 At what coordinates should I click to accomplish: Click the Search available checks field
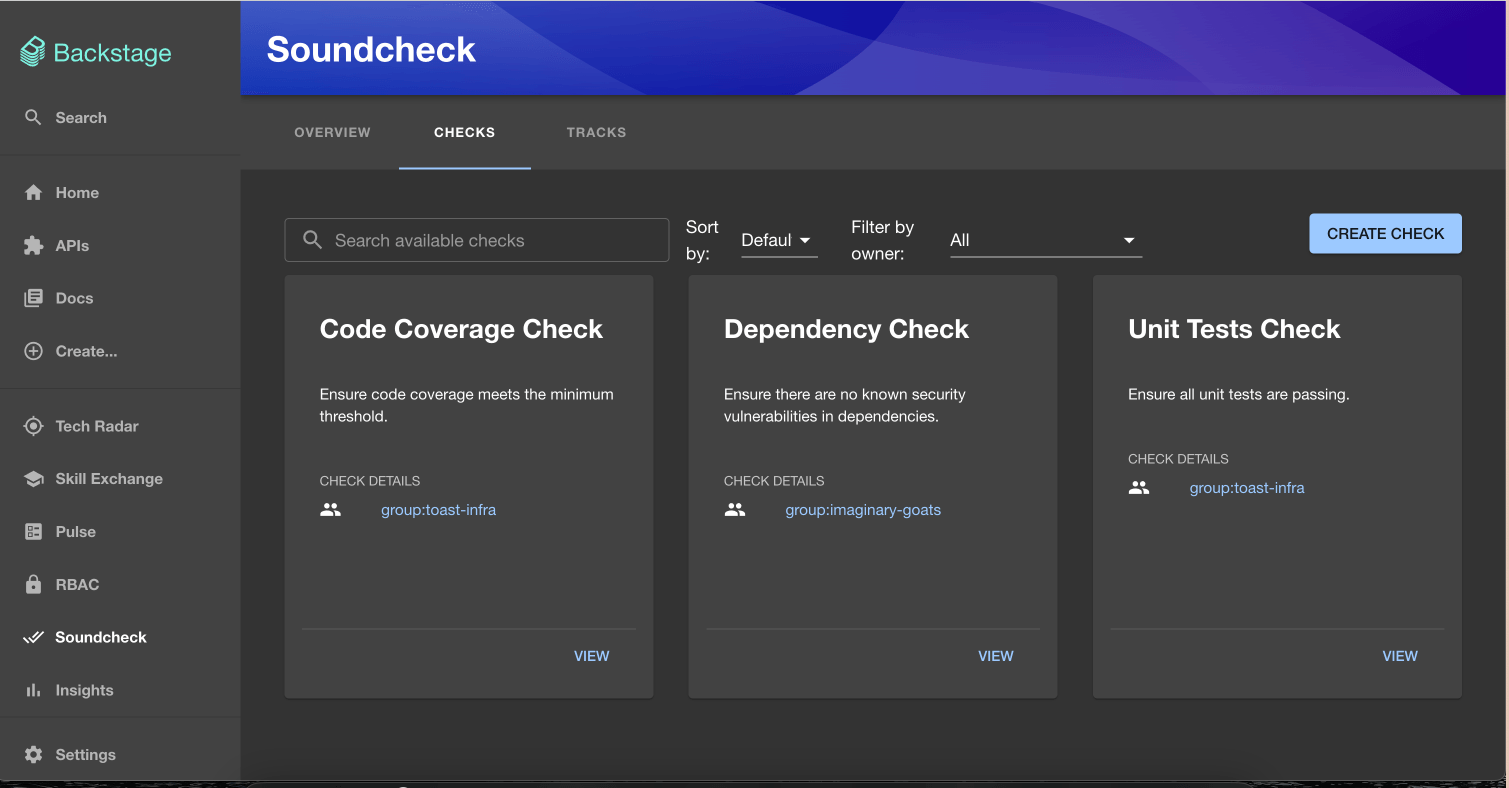pos(477,240)
